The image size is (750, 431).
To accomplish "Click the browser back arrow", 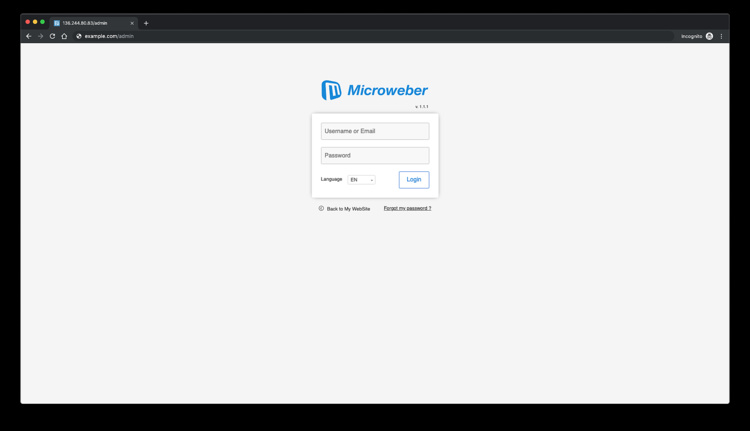I will click(29, 36).
